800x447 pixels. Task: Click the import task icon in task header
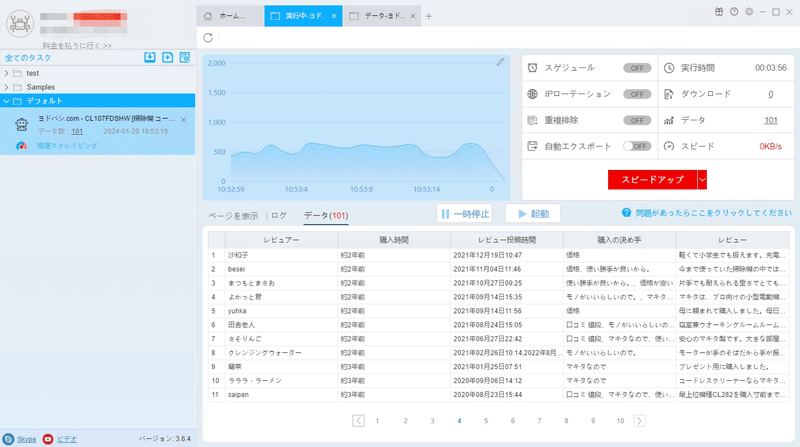(x=149, y=57)
